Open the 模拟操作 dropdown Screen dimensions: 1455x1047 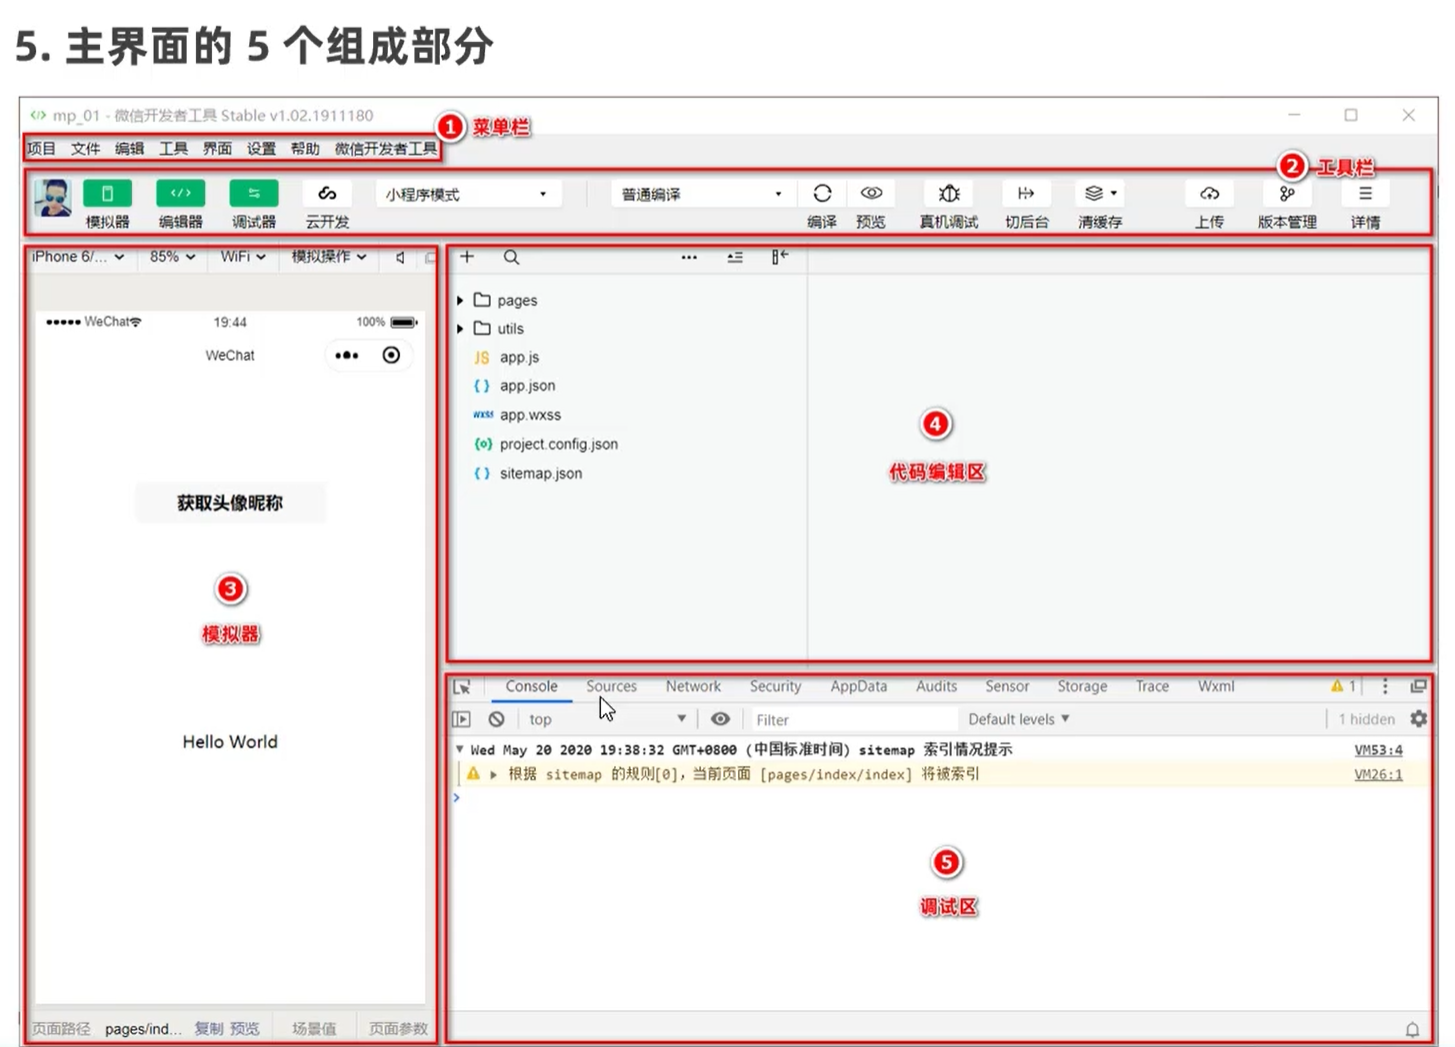click(x=329, y=257)
